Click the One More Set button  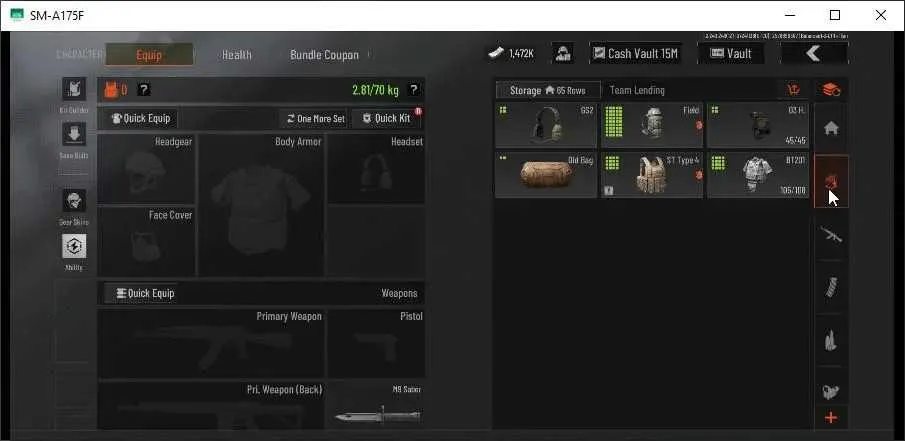click(x=315, y=118)
